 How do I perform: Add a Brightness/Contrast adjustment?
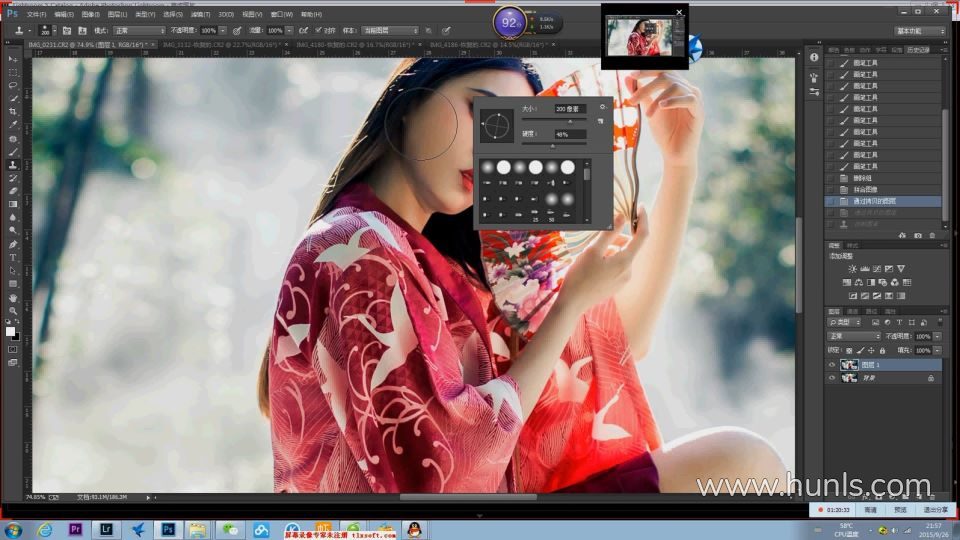click(852, 269)
